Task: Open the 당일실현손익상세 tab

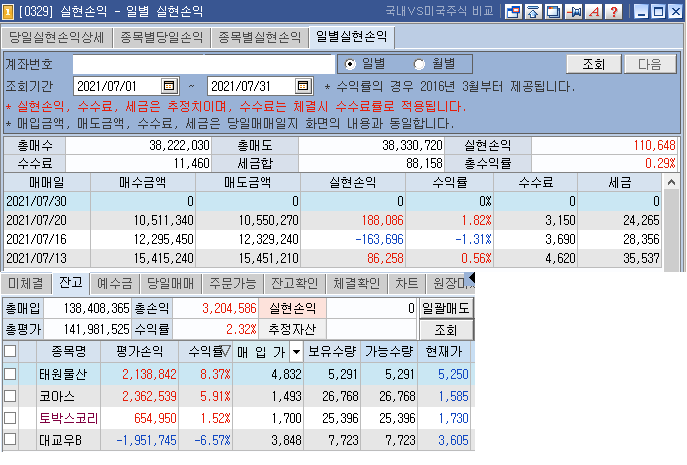Action: click(x=57, y=38)
